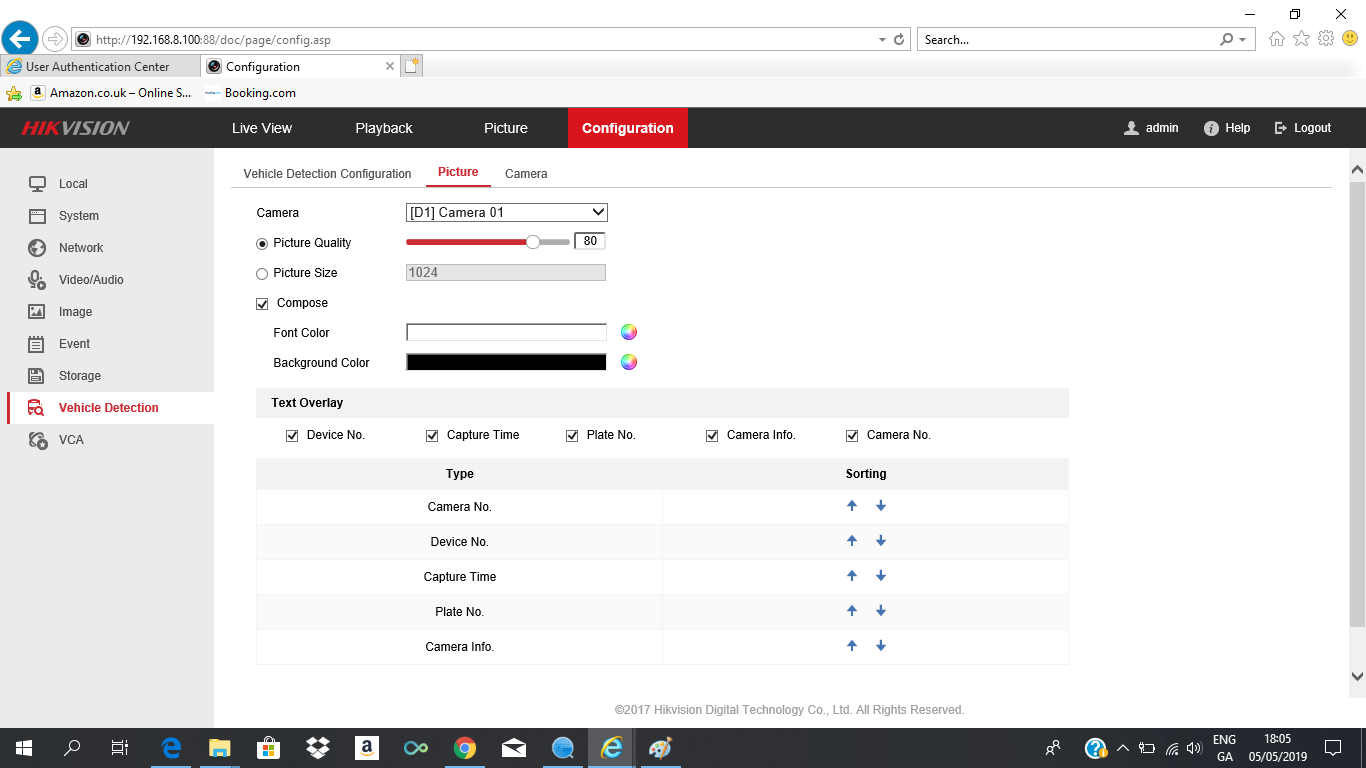Image resolution: width=1366 pixels, height=768 pixels.
Task: Click the Logout link
Action: coord(1302,128)
